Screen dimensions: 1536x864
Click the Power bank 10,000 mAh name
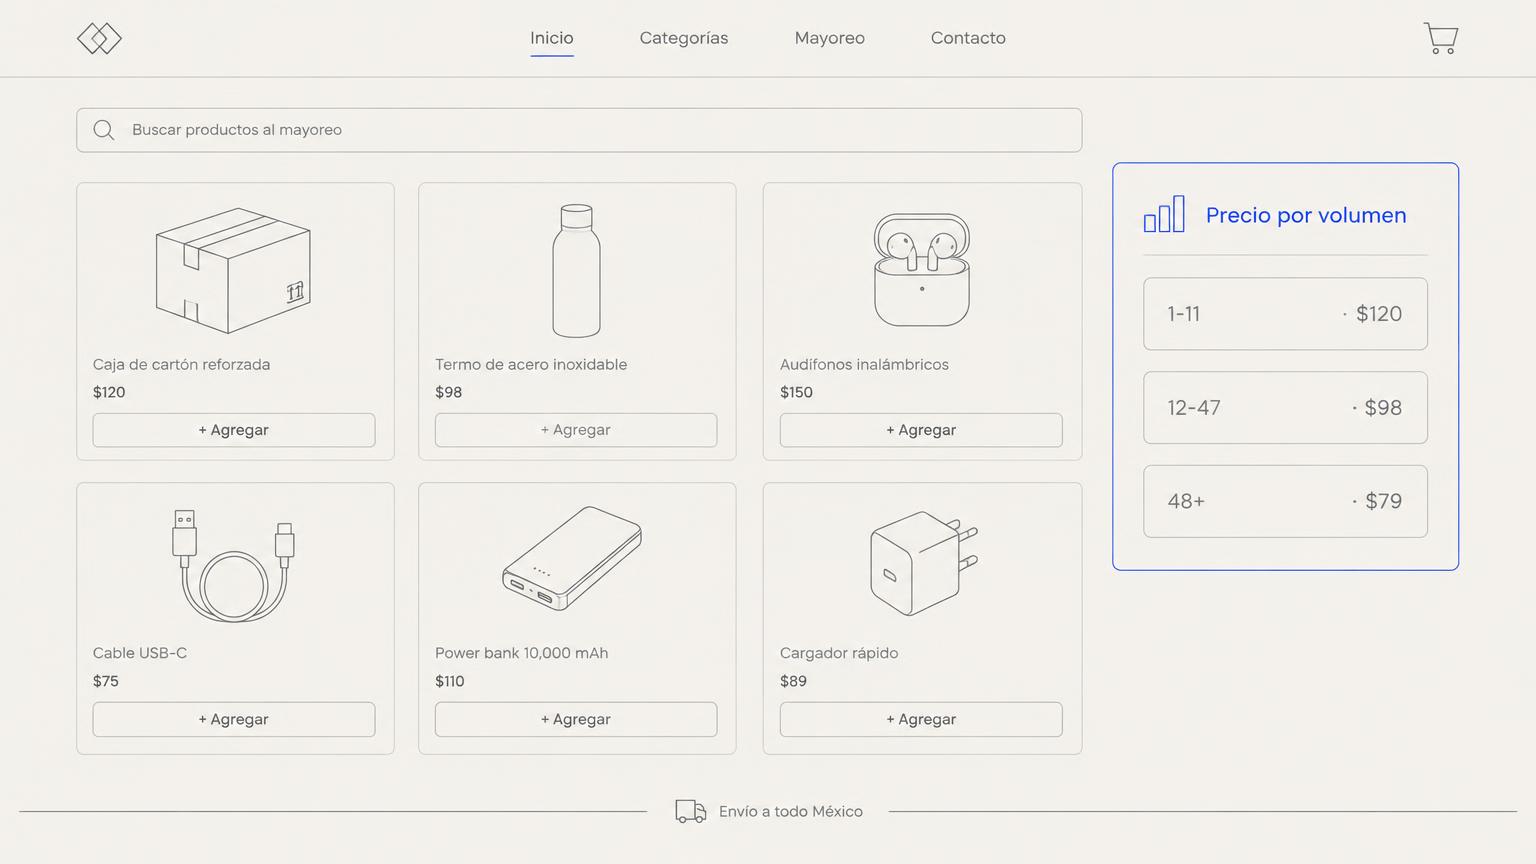[521, 653]
